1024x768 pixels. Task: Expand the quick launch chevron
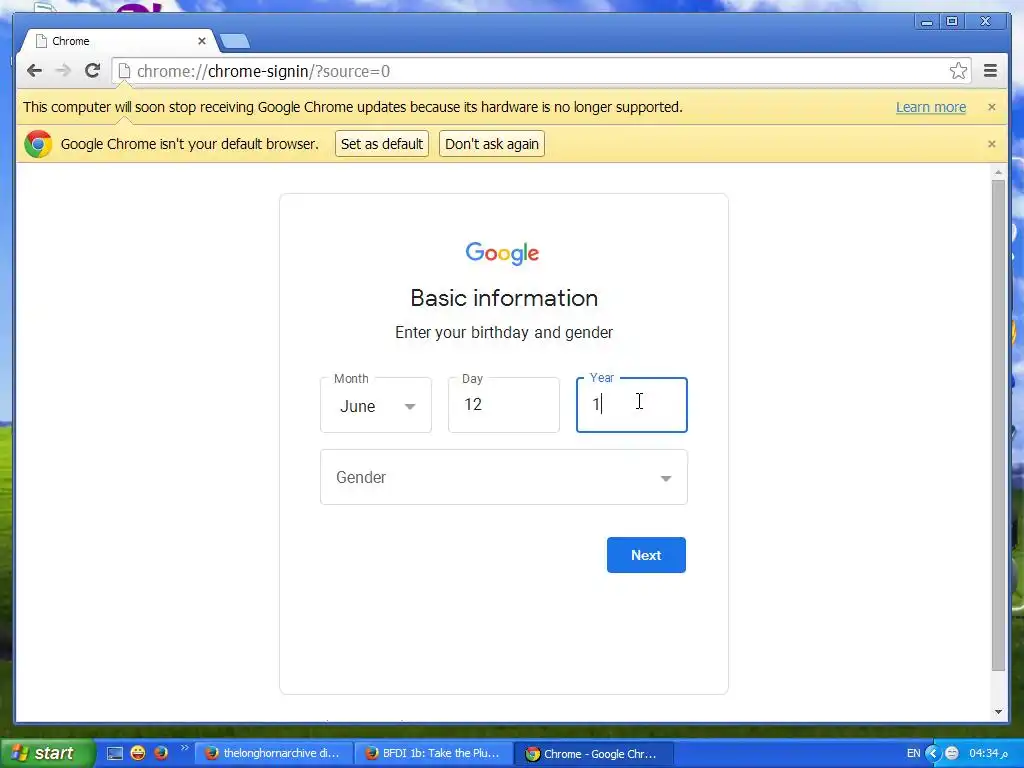(x=184, y=748)
